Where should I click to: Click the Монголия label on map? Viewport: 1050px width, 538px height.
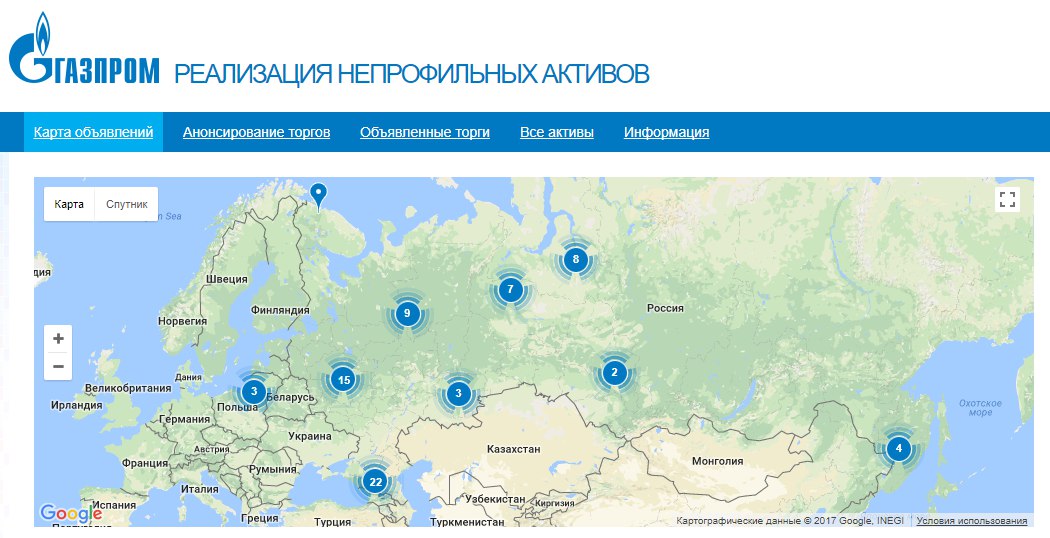click(x=717, y=461)
